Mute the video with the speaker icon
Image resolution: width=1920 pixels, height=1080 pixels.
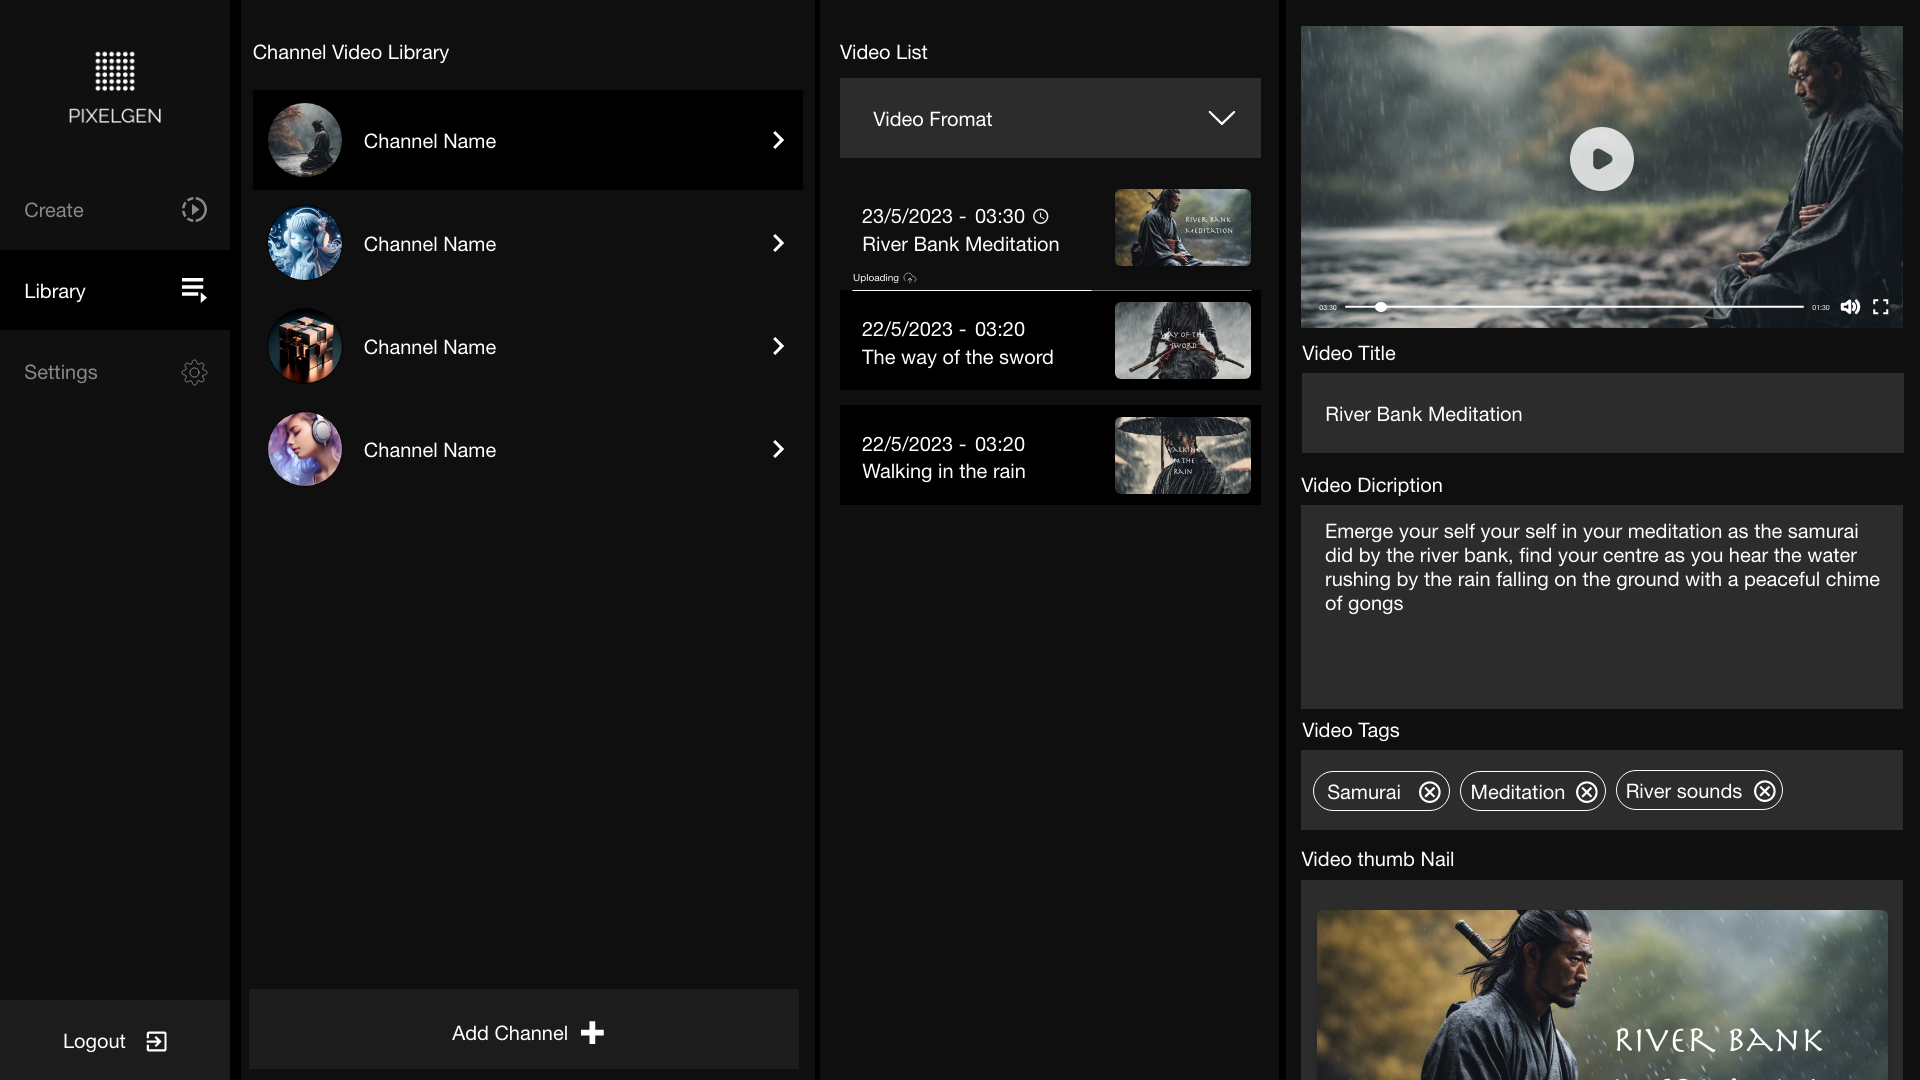(1850, 307)
